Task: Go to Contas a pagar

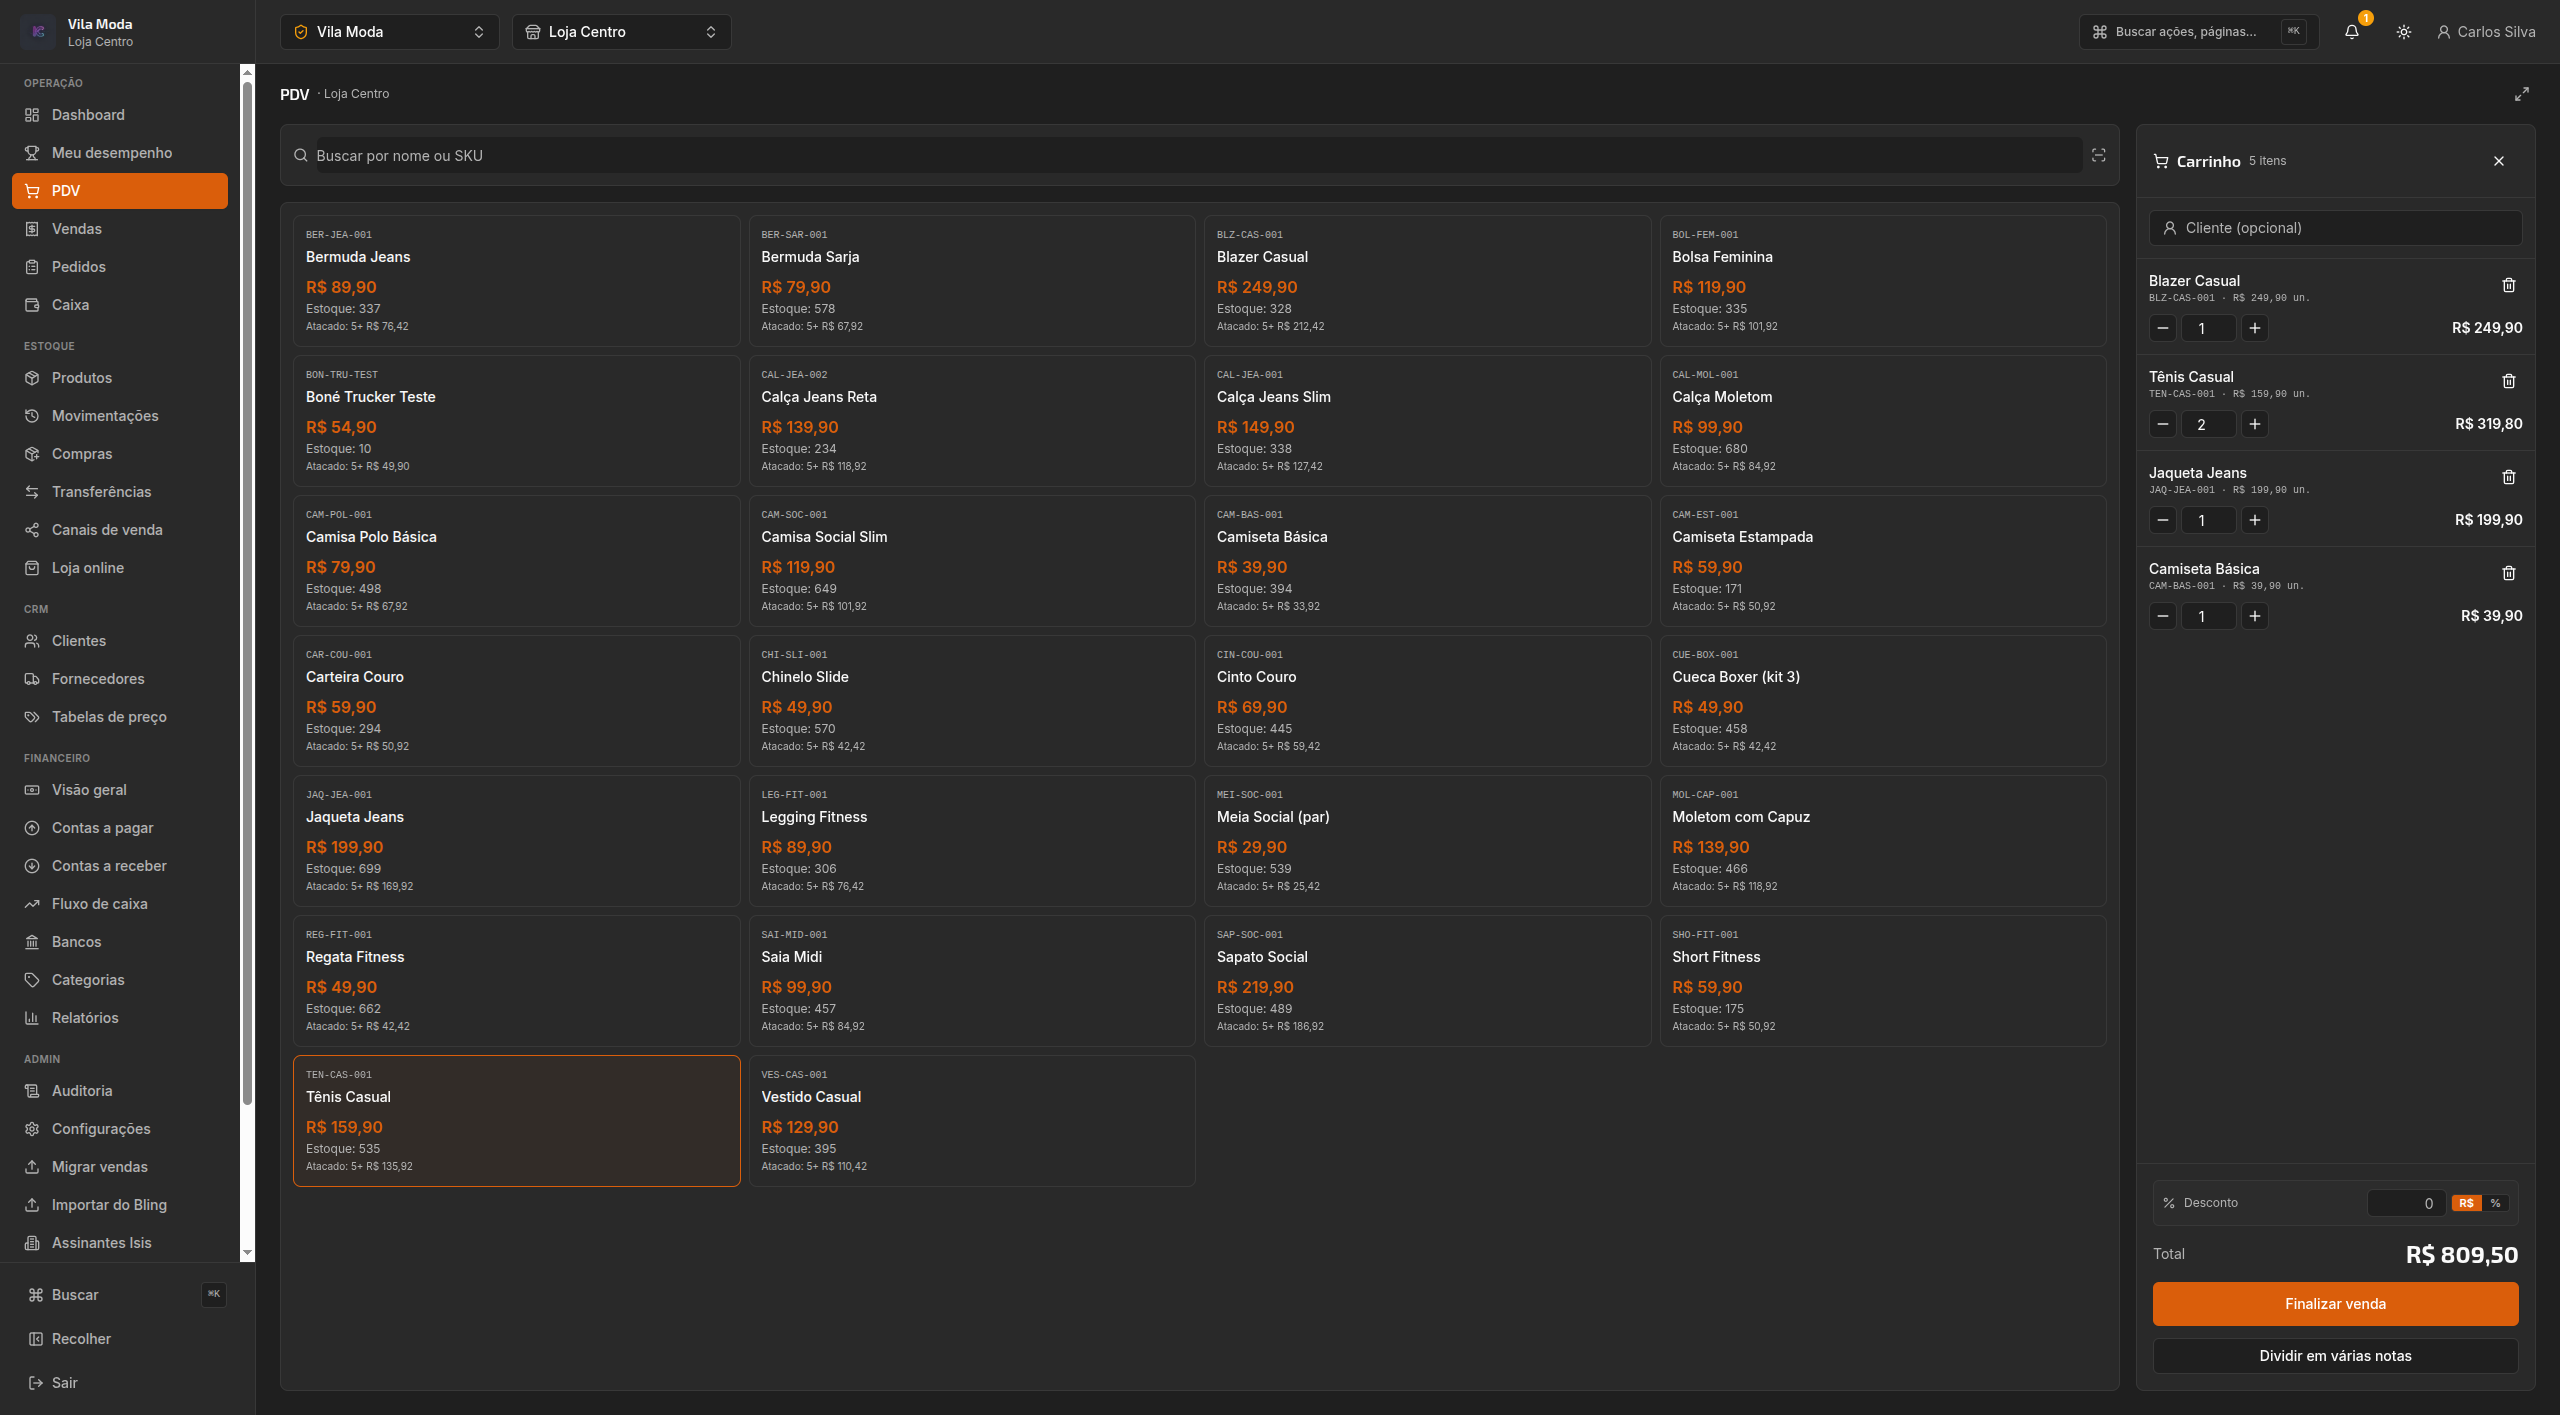Action: [120, 828]
